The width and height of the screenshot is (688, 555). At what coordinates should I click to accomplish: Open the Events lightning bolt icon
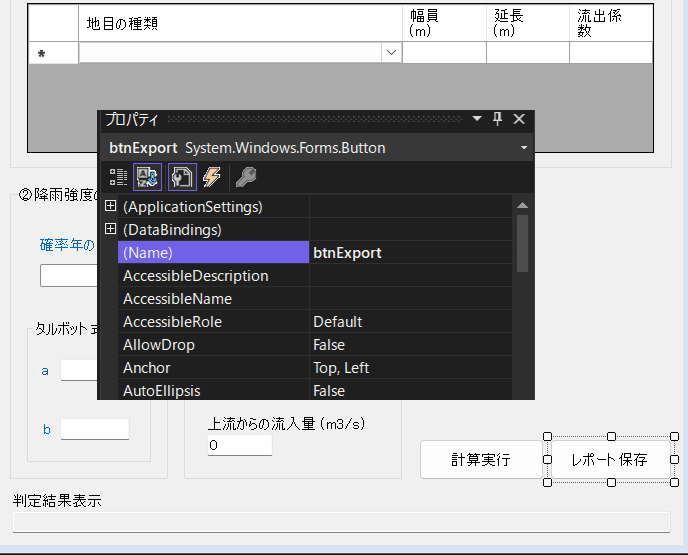pos(211,177)
